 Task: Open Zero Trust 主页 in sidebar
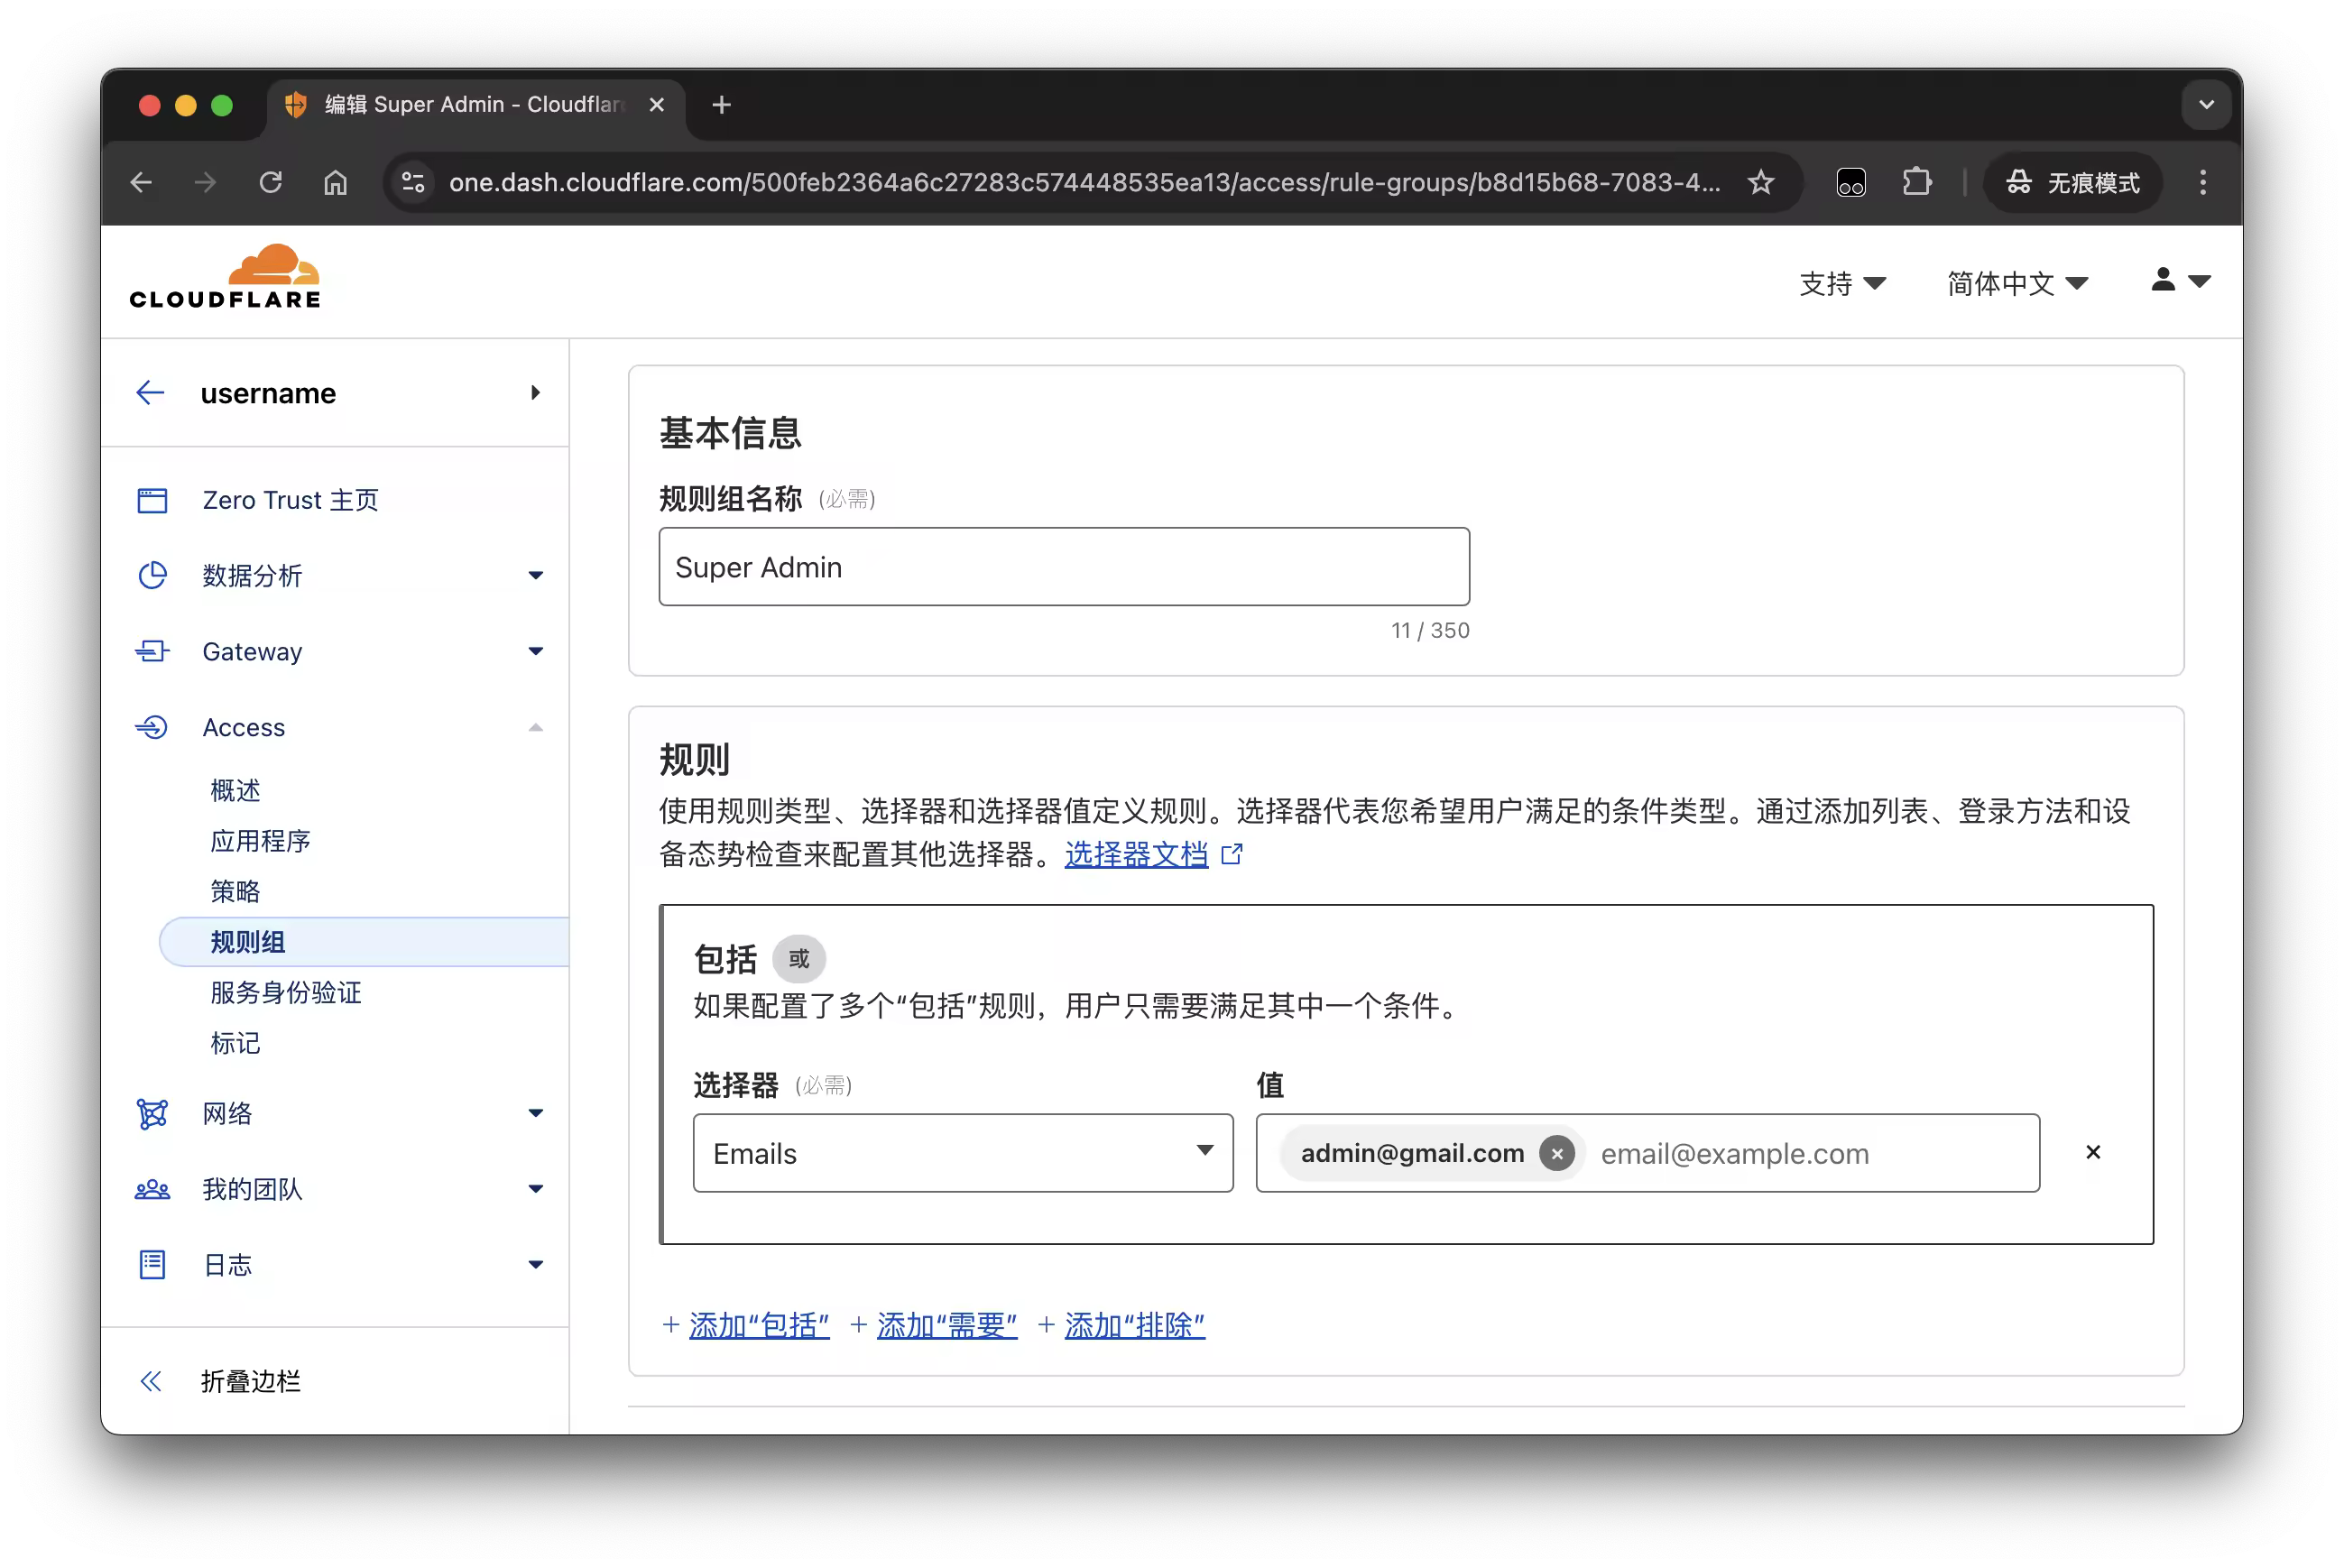pyautogui.click(x=291, y=500)
